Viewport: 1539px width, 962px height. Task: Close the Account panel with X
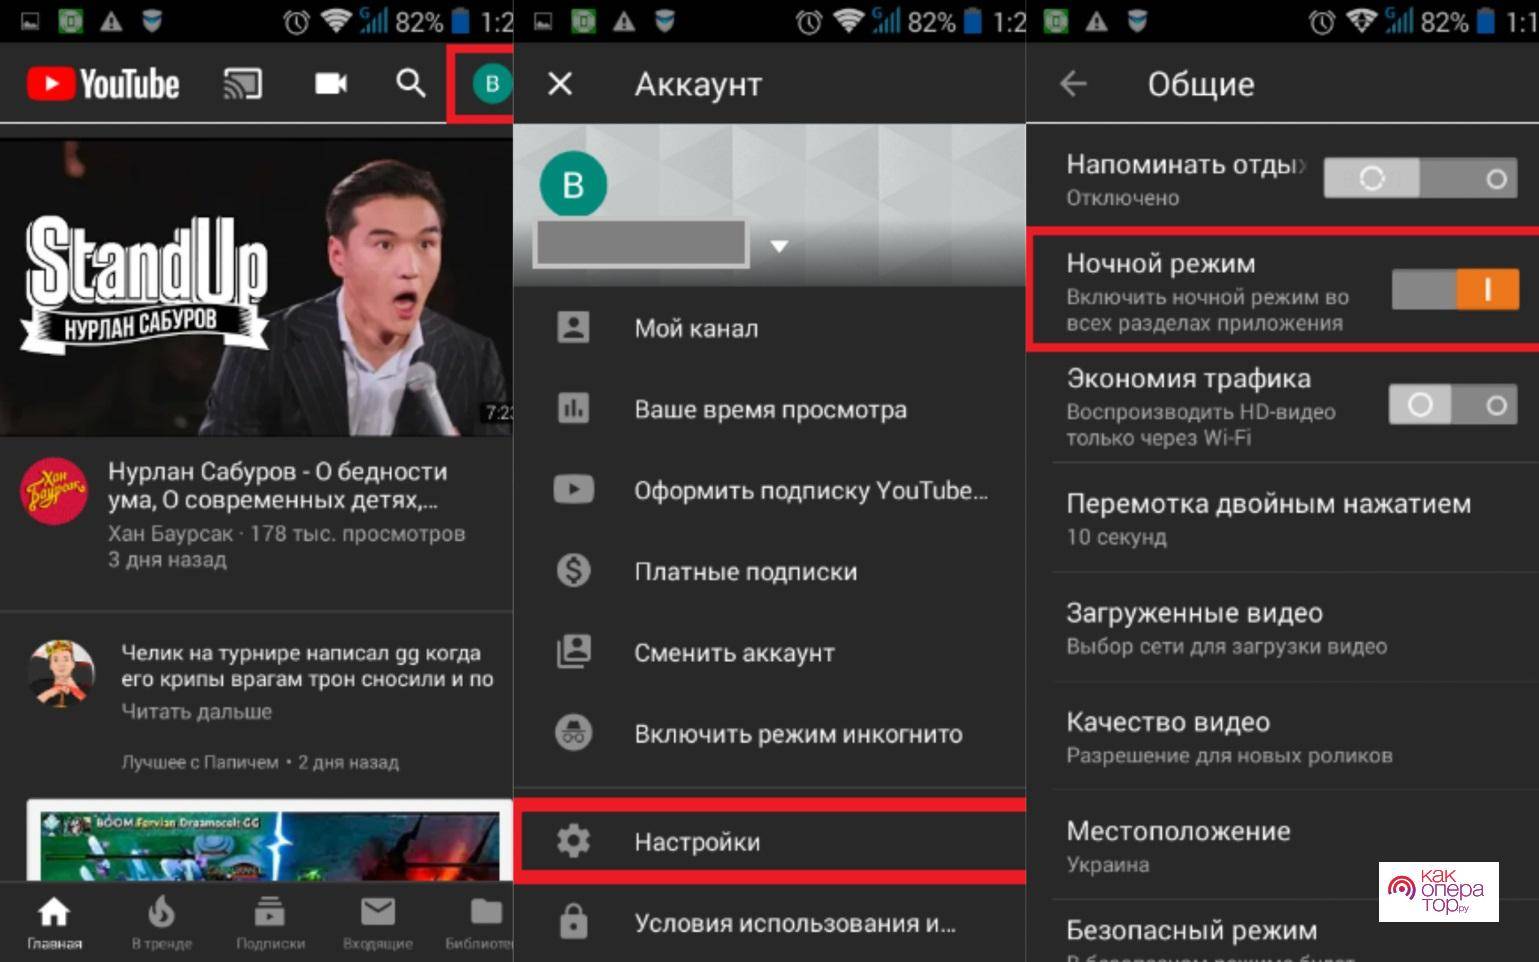pos(560,84)
